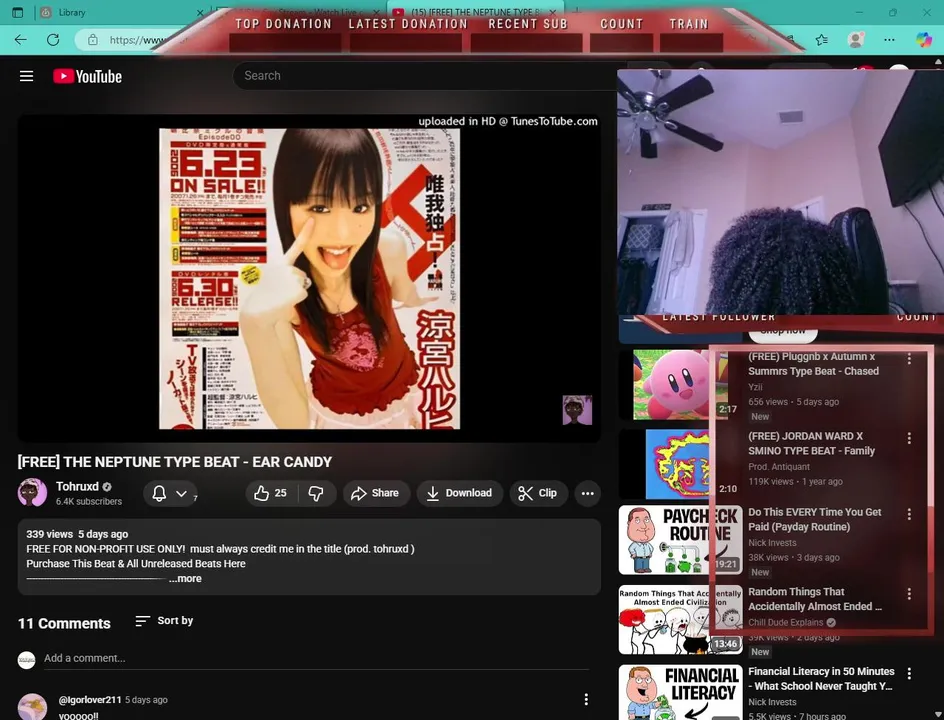Open Nick Invests channel under Payday Routine

772,542
